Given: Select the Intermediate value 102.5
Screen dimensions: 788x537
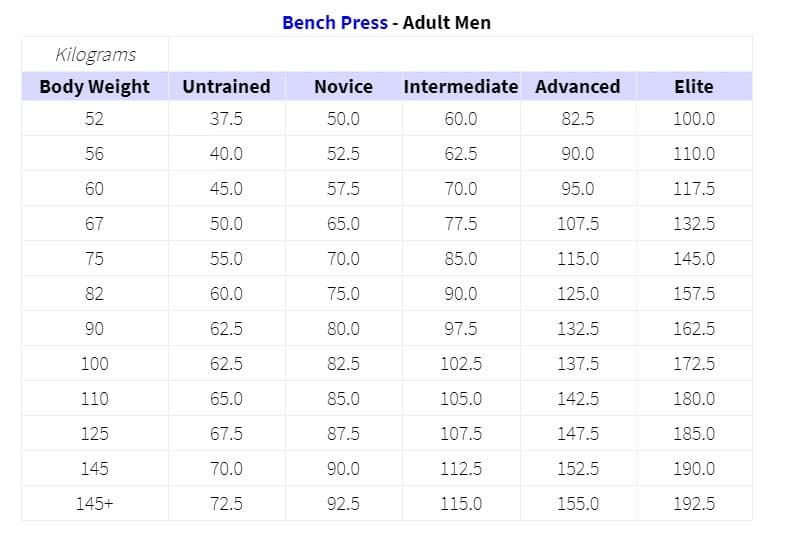Looking at the screenshot, I should tap(461, 363).
